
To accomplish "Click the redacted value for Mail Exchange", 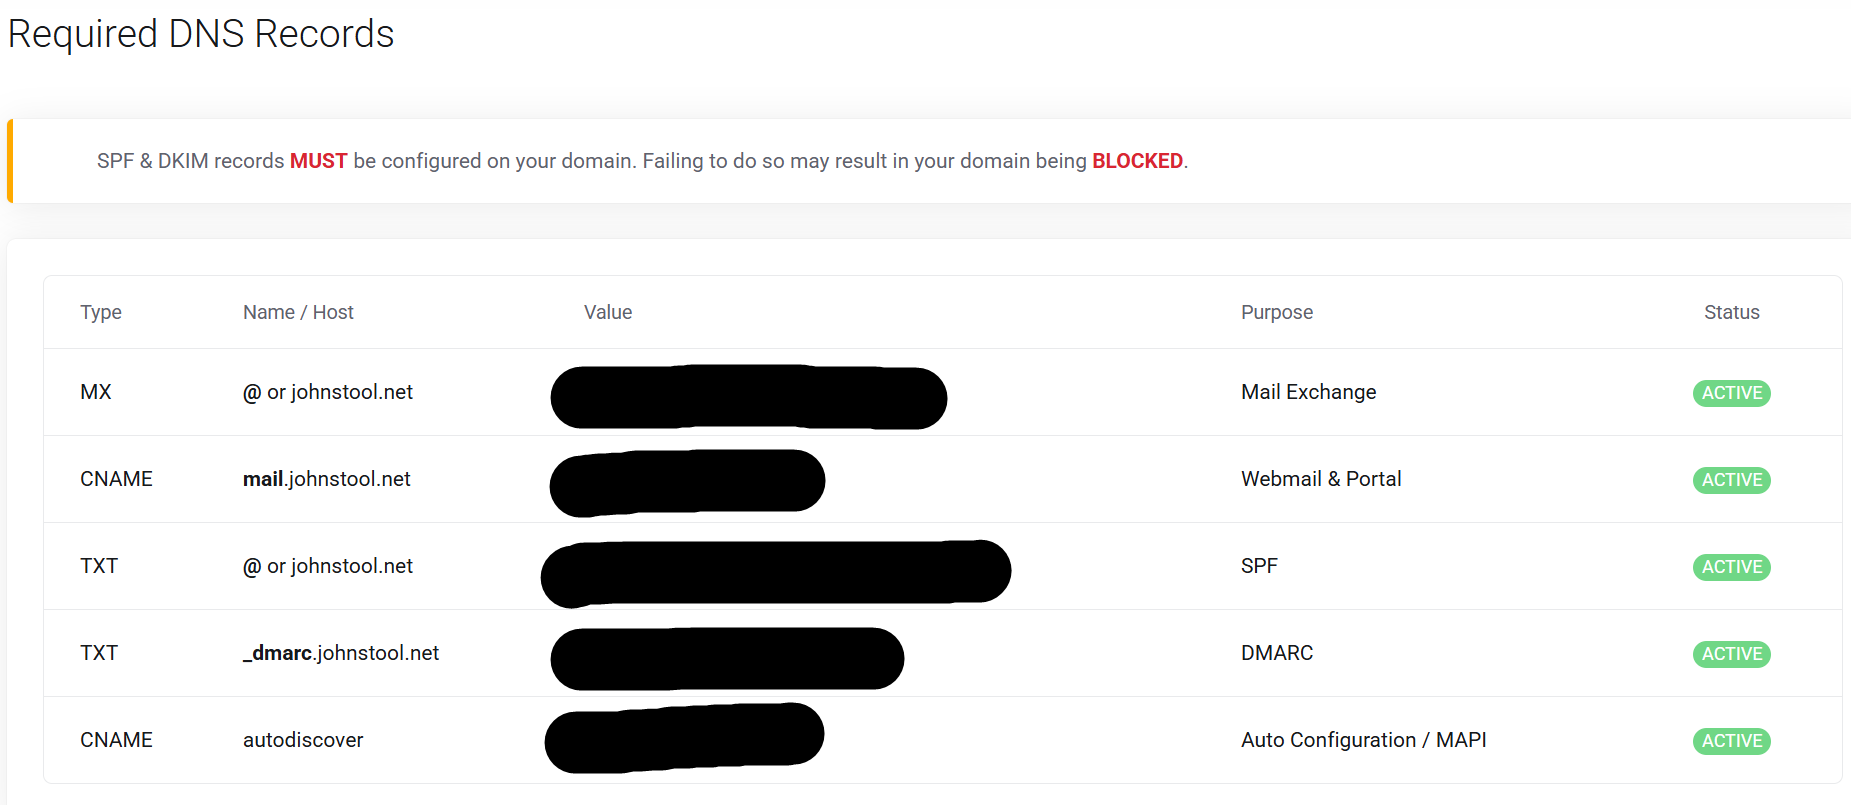I will tap(748, 397).
